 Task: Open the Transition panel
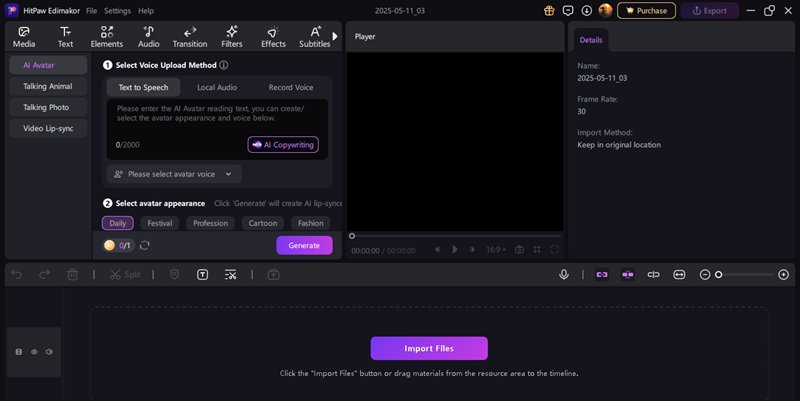[190, 37]
